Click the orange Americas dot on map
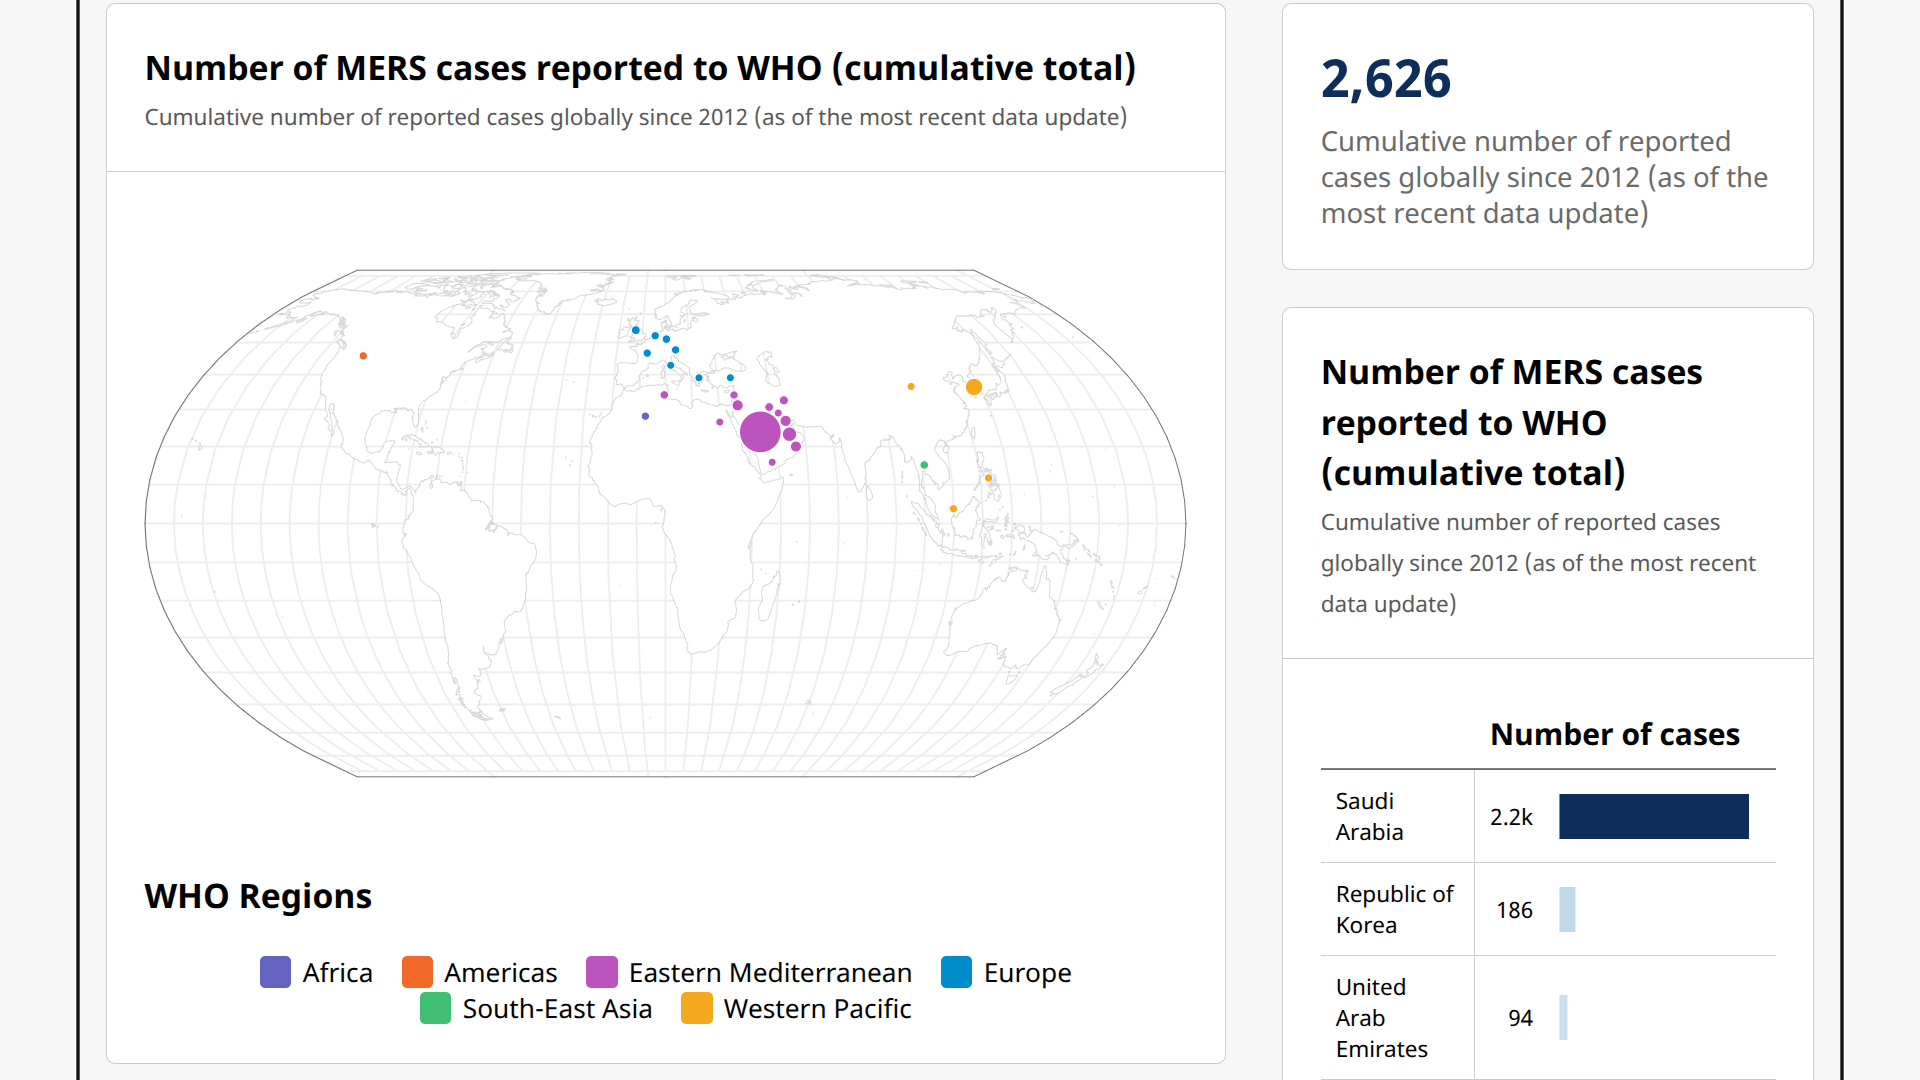Image resolution: width=1920 pixels, height=1080 pixels. pos(363,356)
